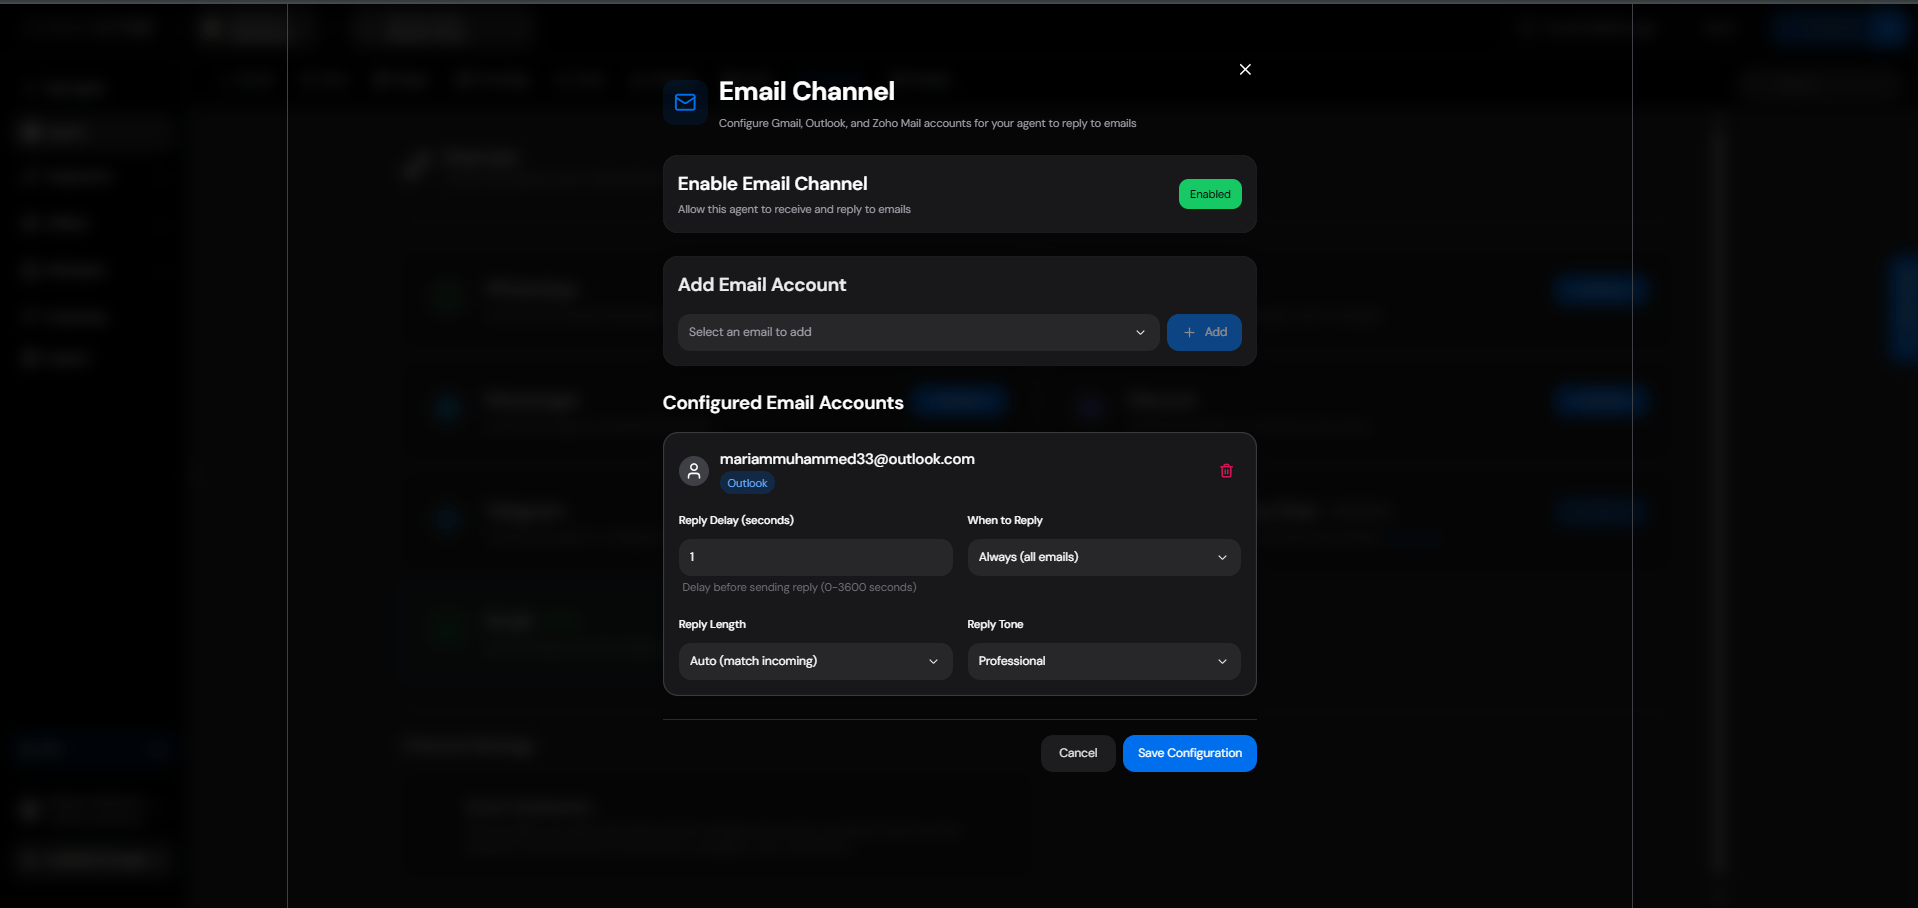The width and height of the screenshot is (1918, 908).
Task: Save Configuration for the email channel
Action: coord(1189,753)
